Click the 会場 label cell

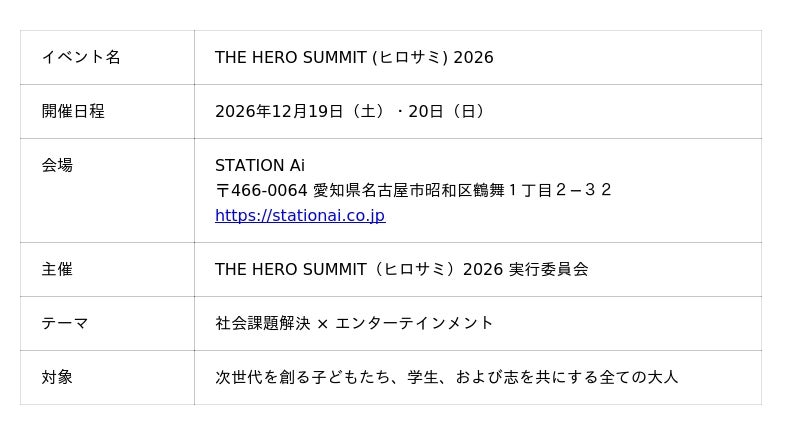point(57,166)
